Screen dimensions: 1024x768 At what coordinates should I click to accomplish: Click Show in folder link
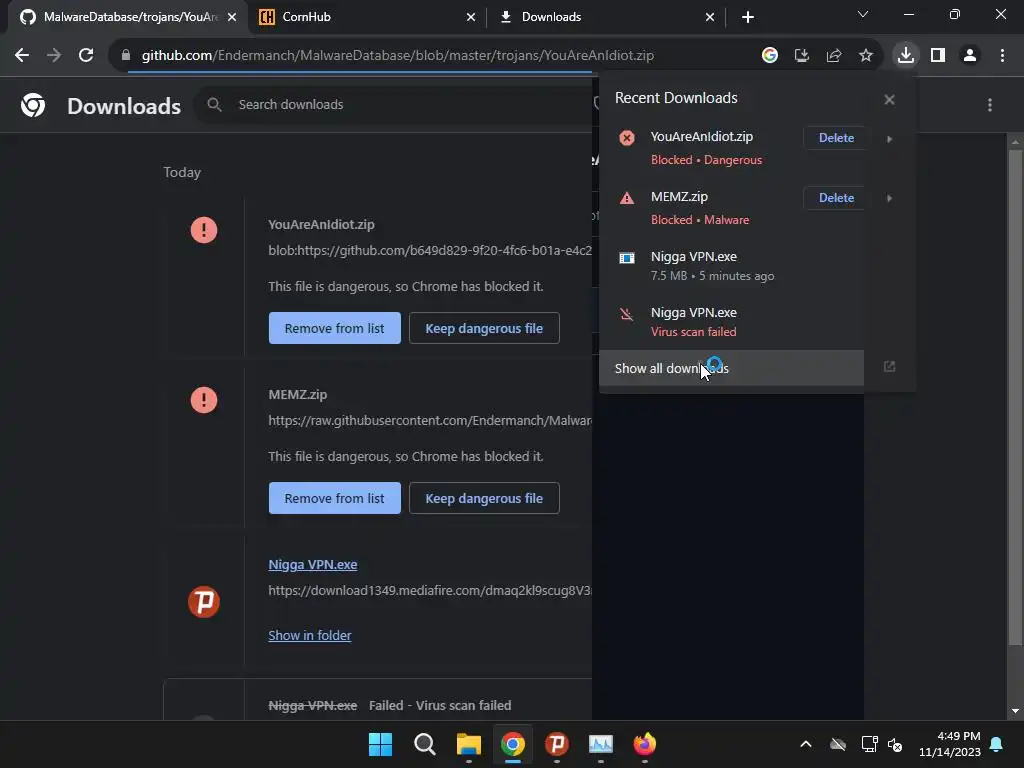[310, 635]
